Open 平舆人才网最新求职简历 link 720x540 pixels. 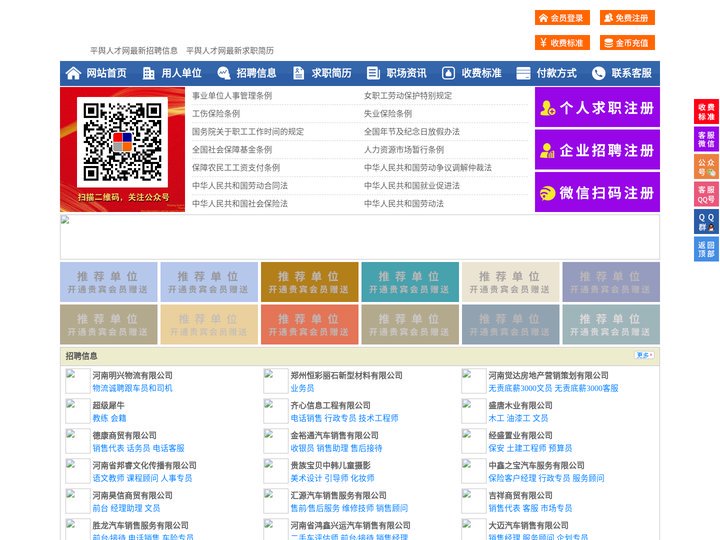click(x=230, y=51)
